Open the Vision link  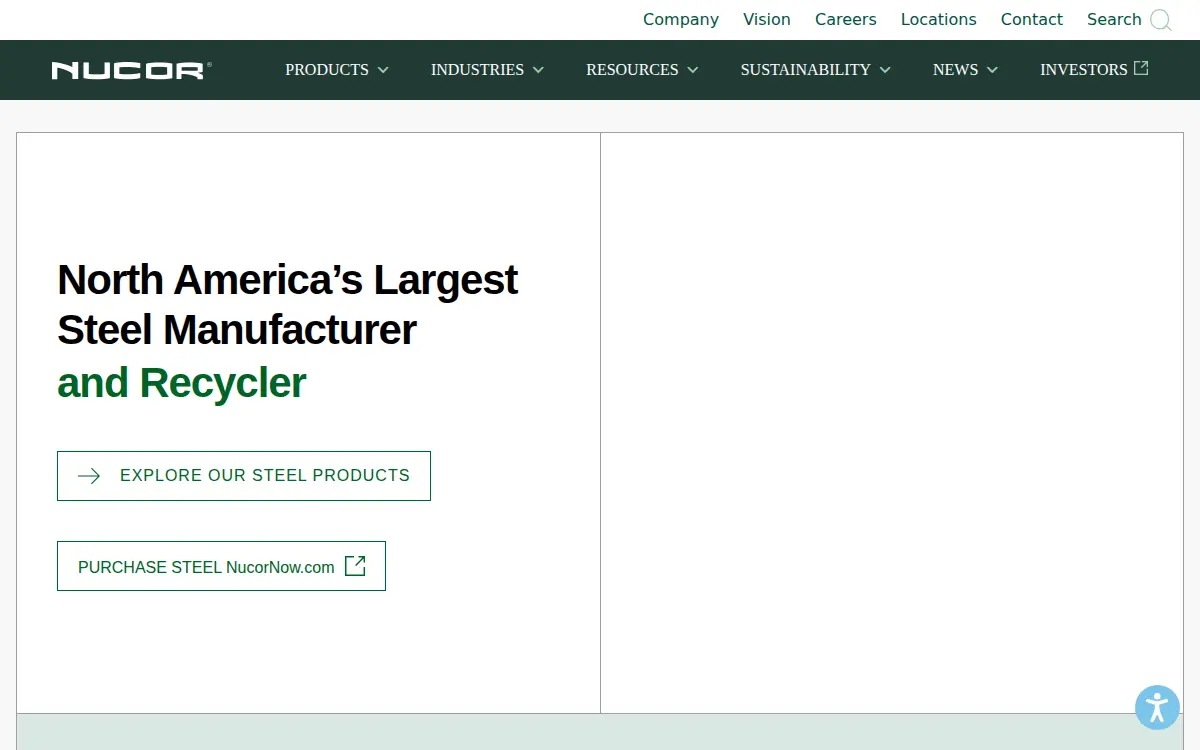[x=767, y=20]
